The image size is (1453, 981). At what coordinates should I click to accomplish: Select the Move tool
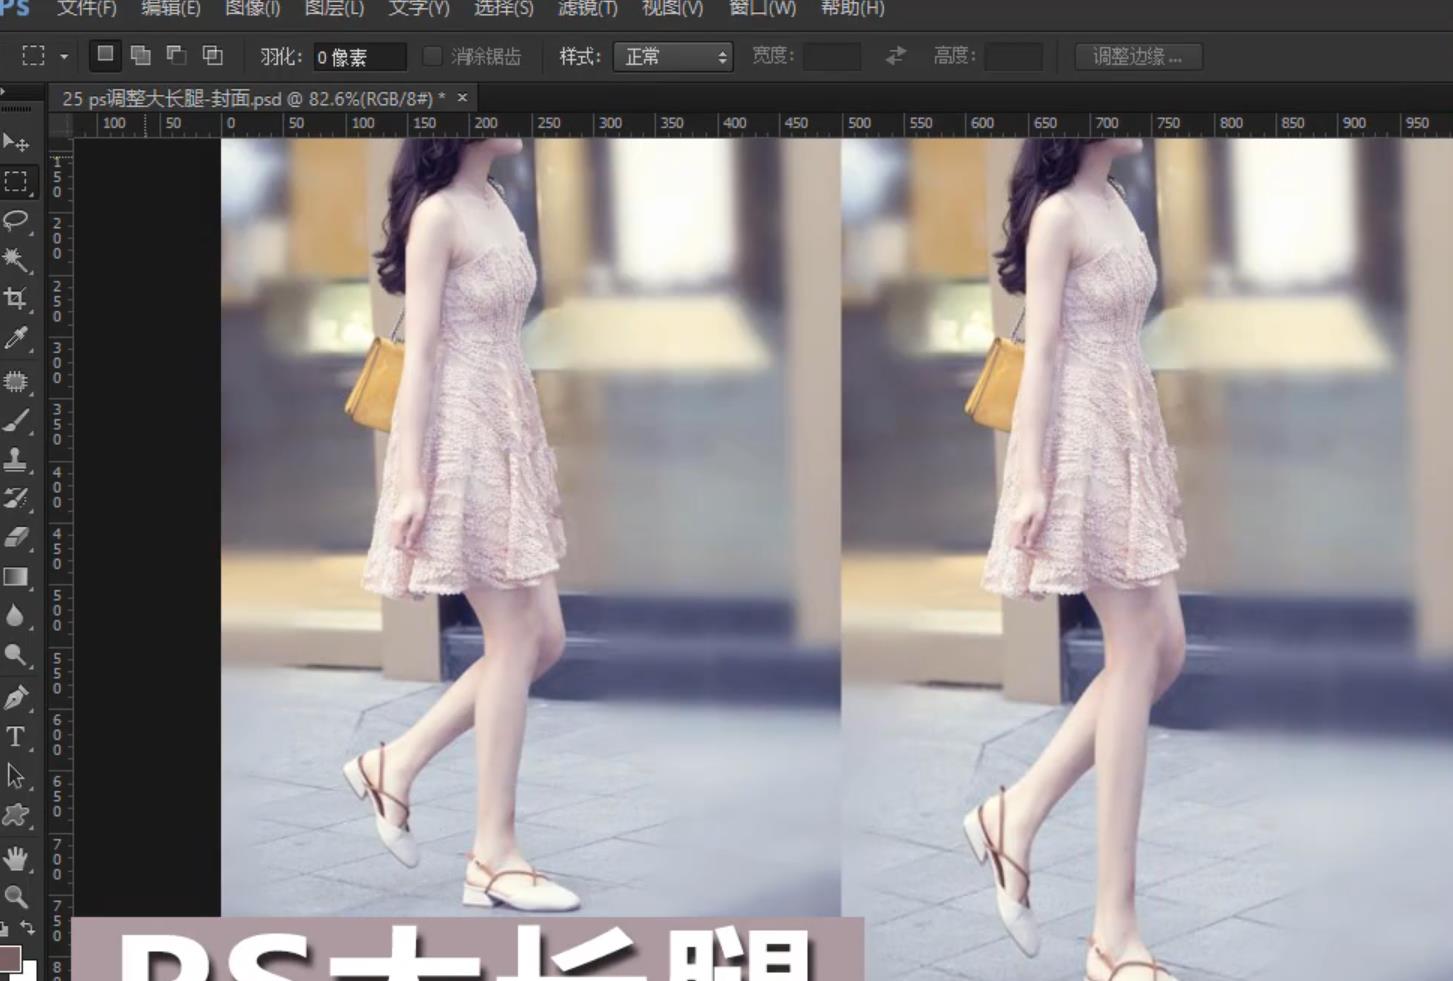coord(16,143)
